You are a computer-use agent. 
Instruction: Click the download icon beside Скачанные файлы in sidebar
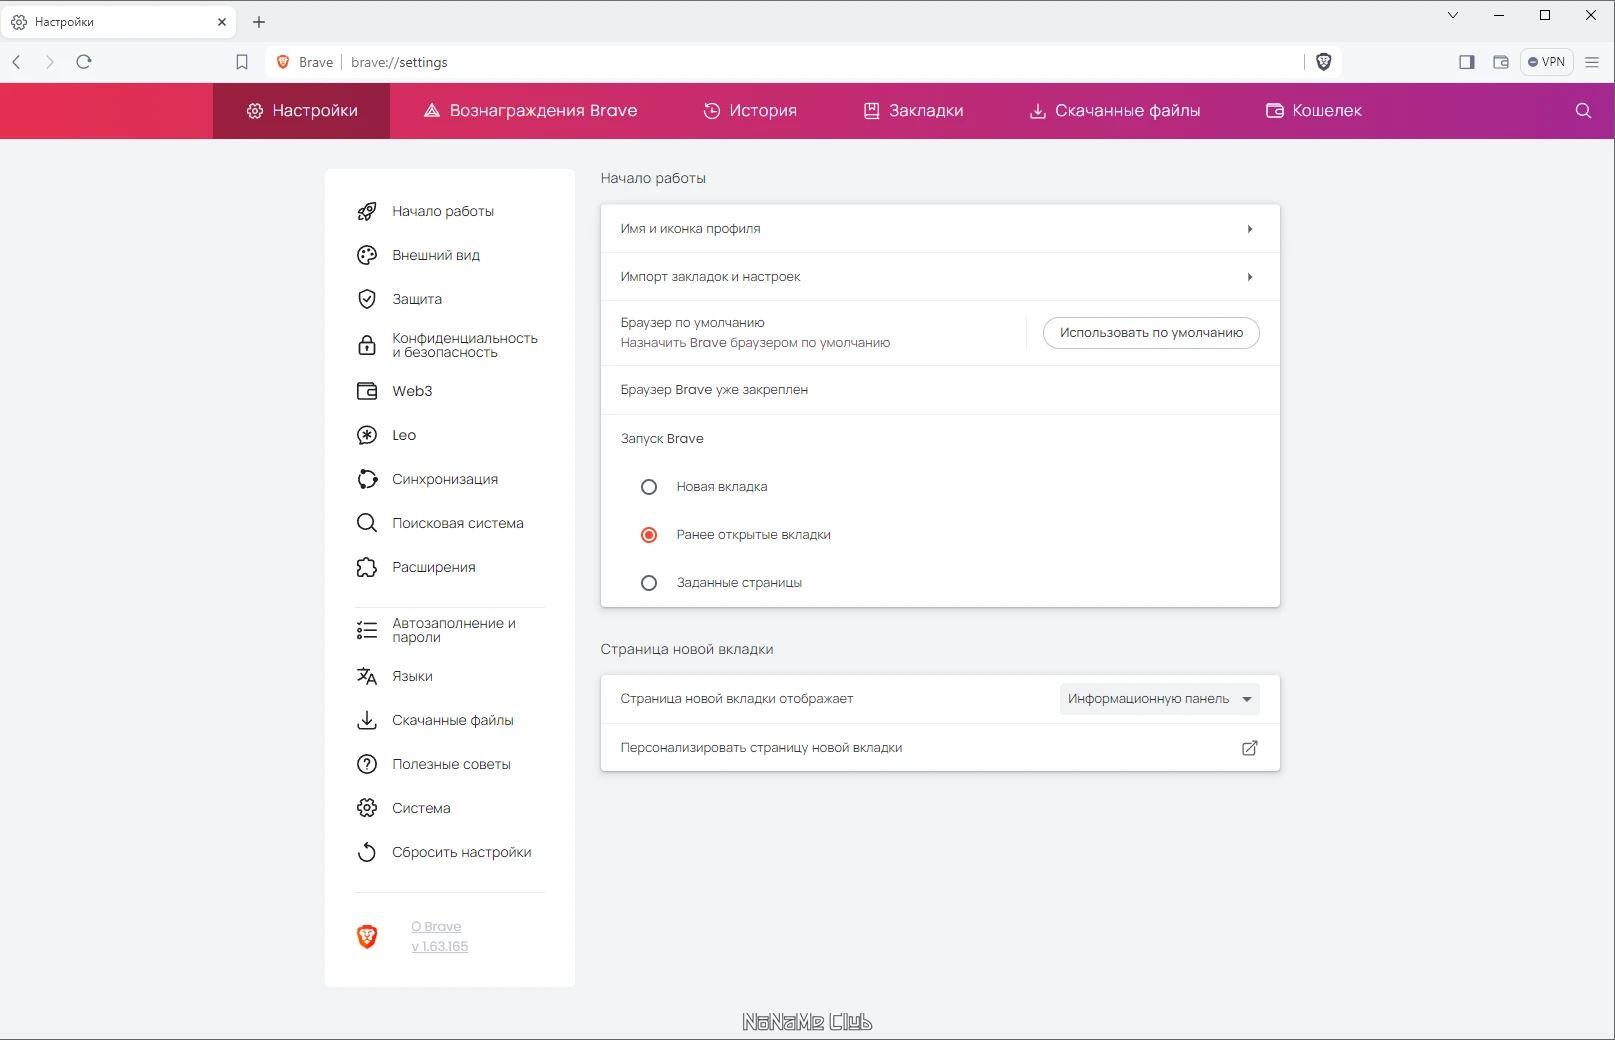coord(367,720)
